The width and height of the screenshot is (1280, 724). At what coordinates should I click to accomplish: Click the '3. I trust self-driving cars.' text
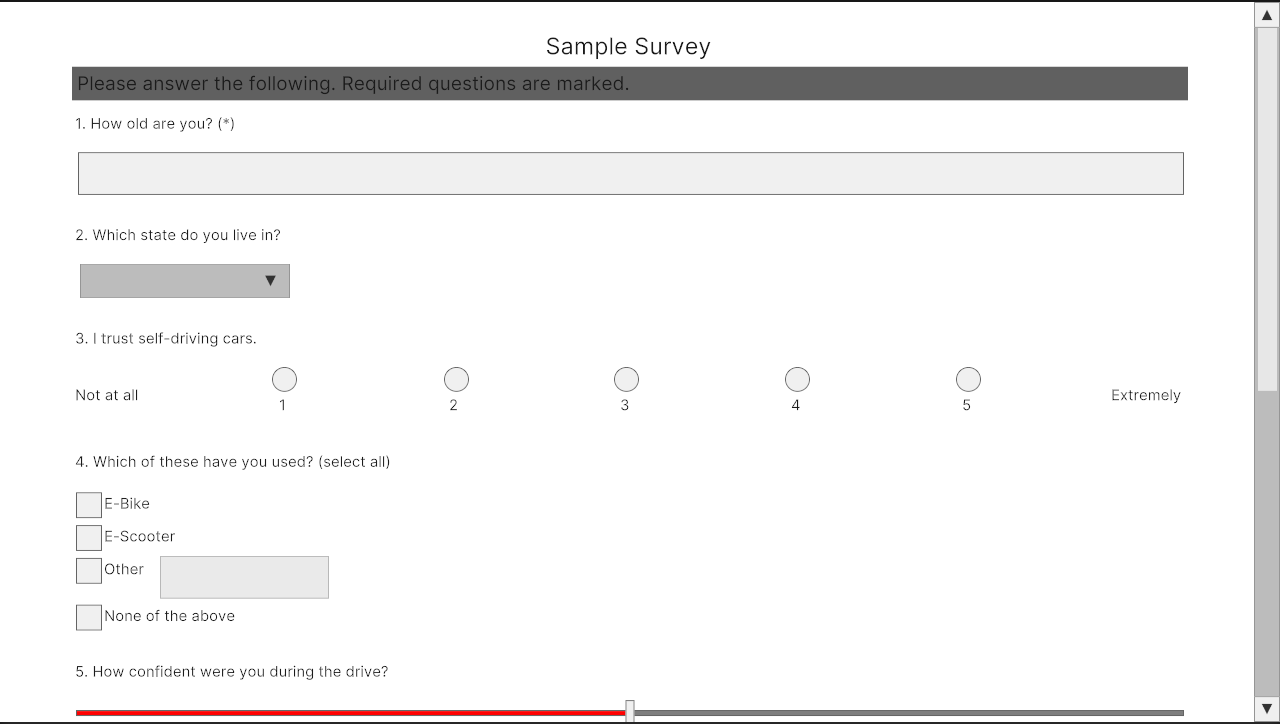coord(166,339)
